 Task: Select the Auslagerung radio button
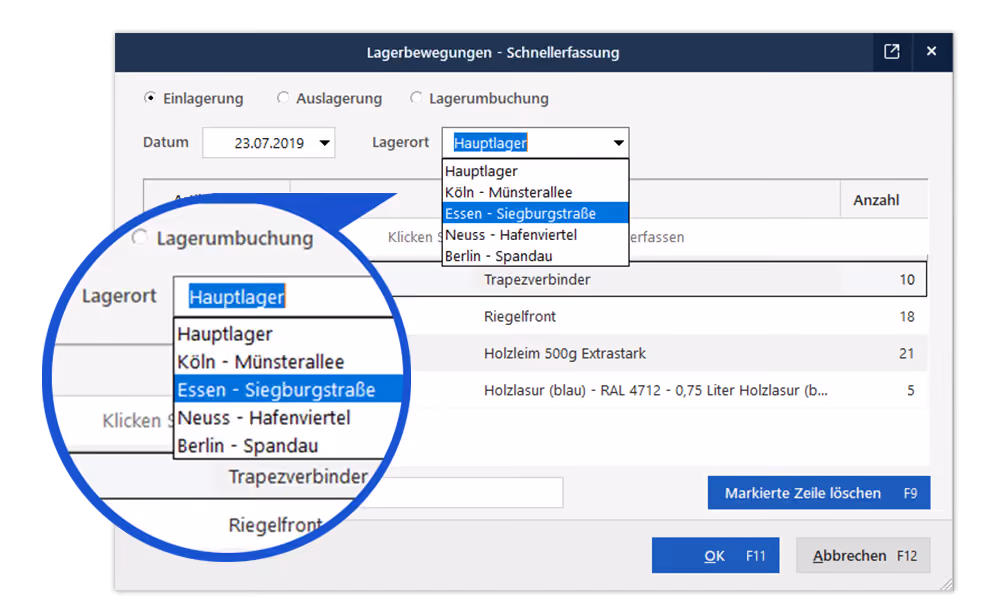click(283, 98)
